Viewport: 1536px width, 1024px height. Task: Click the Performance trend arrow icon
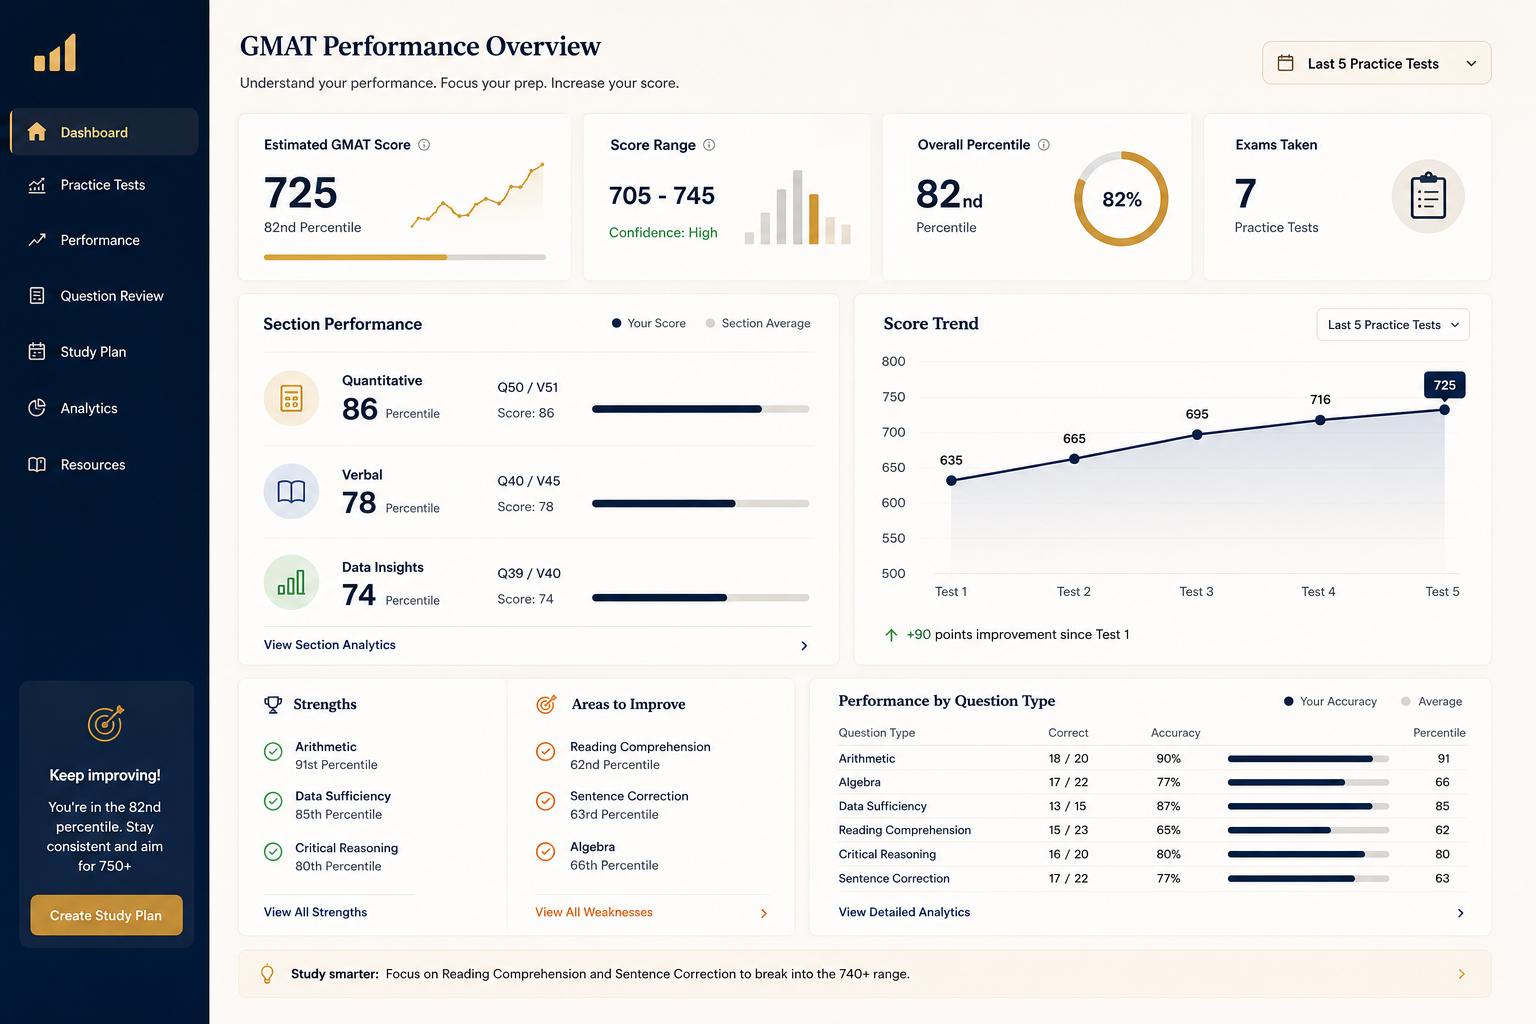click(37, 240)
